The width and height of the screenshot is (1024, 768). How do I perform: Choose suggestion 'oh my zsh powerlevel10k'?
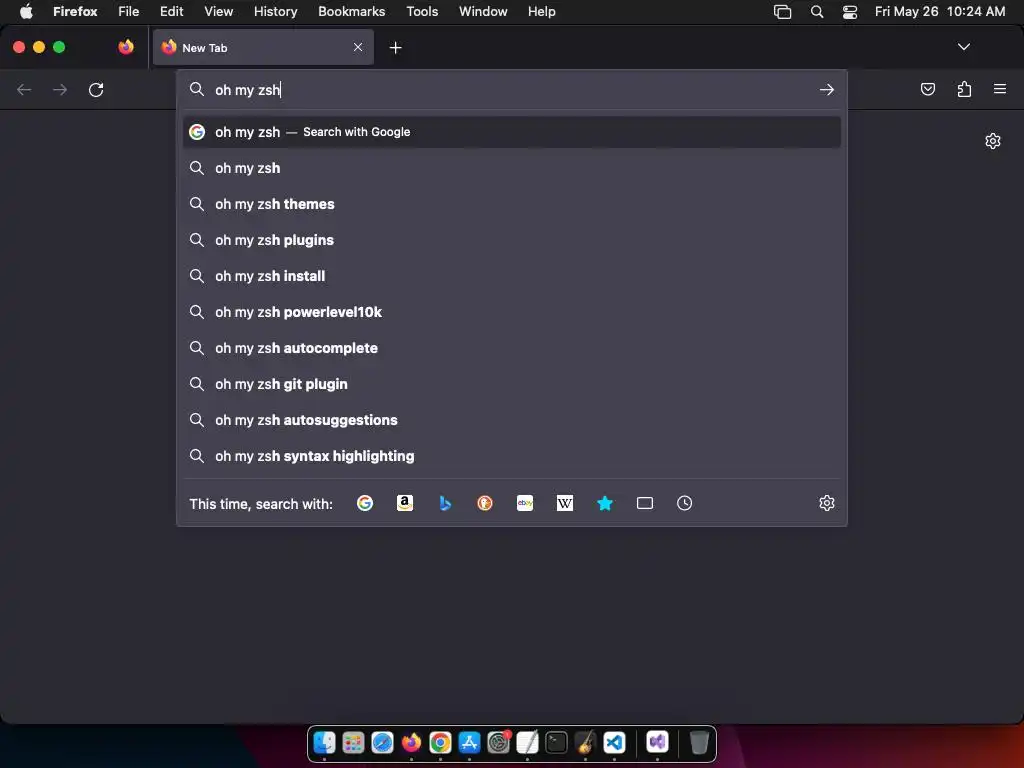point(511,312)
